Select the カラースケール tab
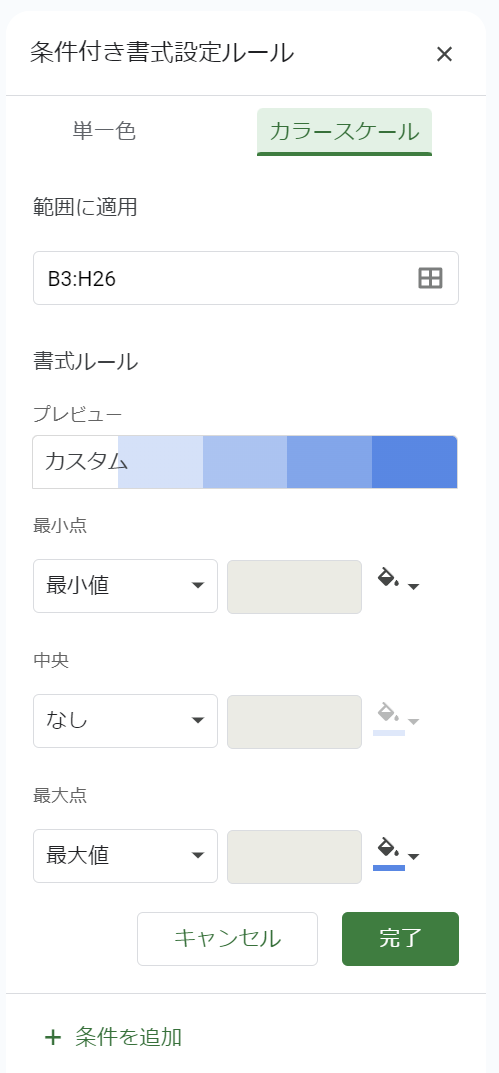 [x=344, y=131]
